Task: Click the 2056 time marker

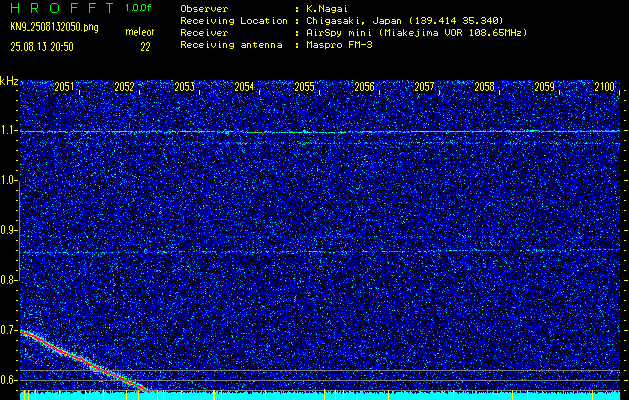Action: point(364,87)
